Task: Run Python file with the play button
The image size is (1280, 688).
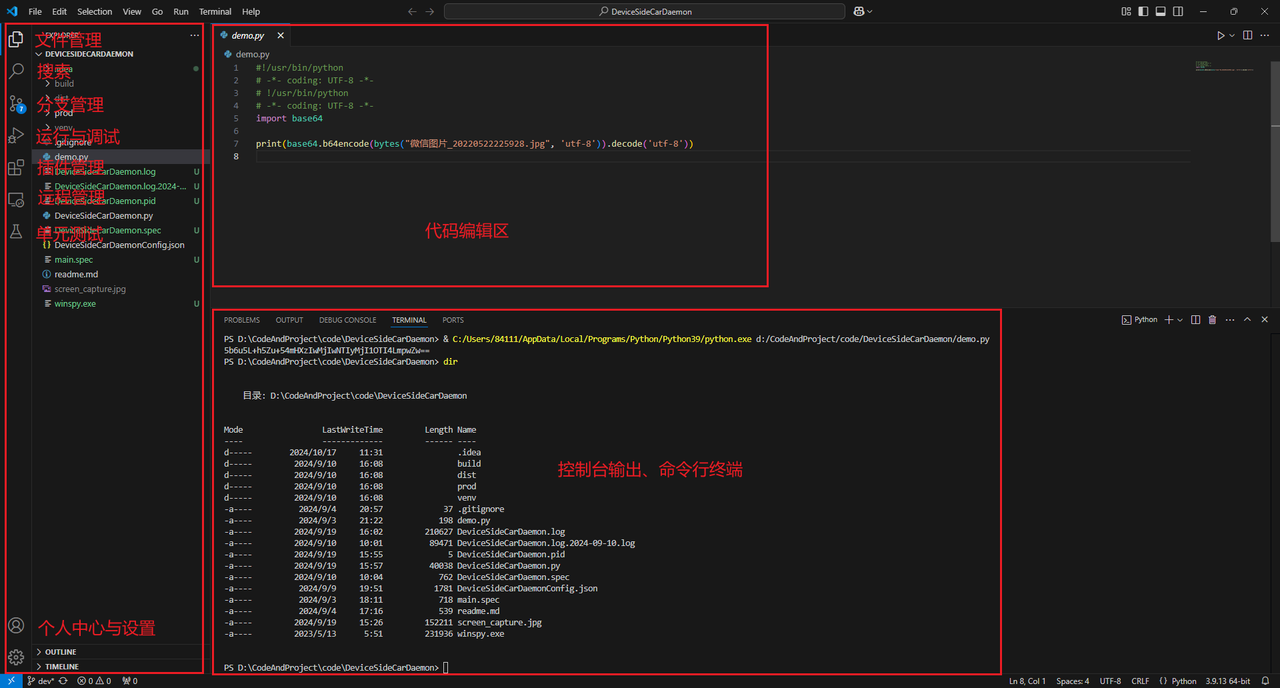Action: coord(1220,35)
